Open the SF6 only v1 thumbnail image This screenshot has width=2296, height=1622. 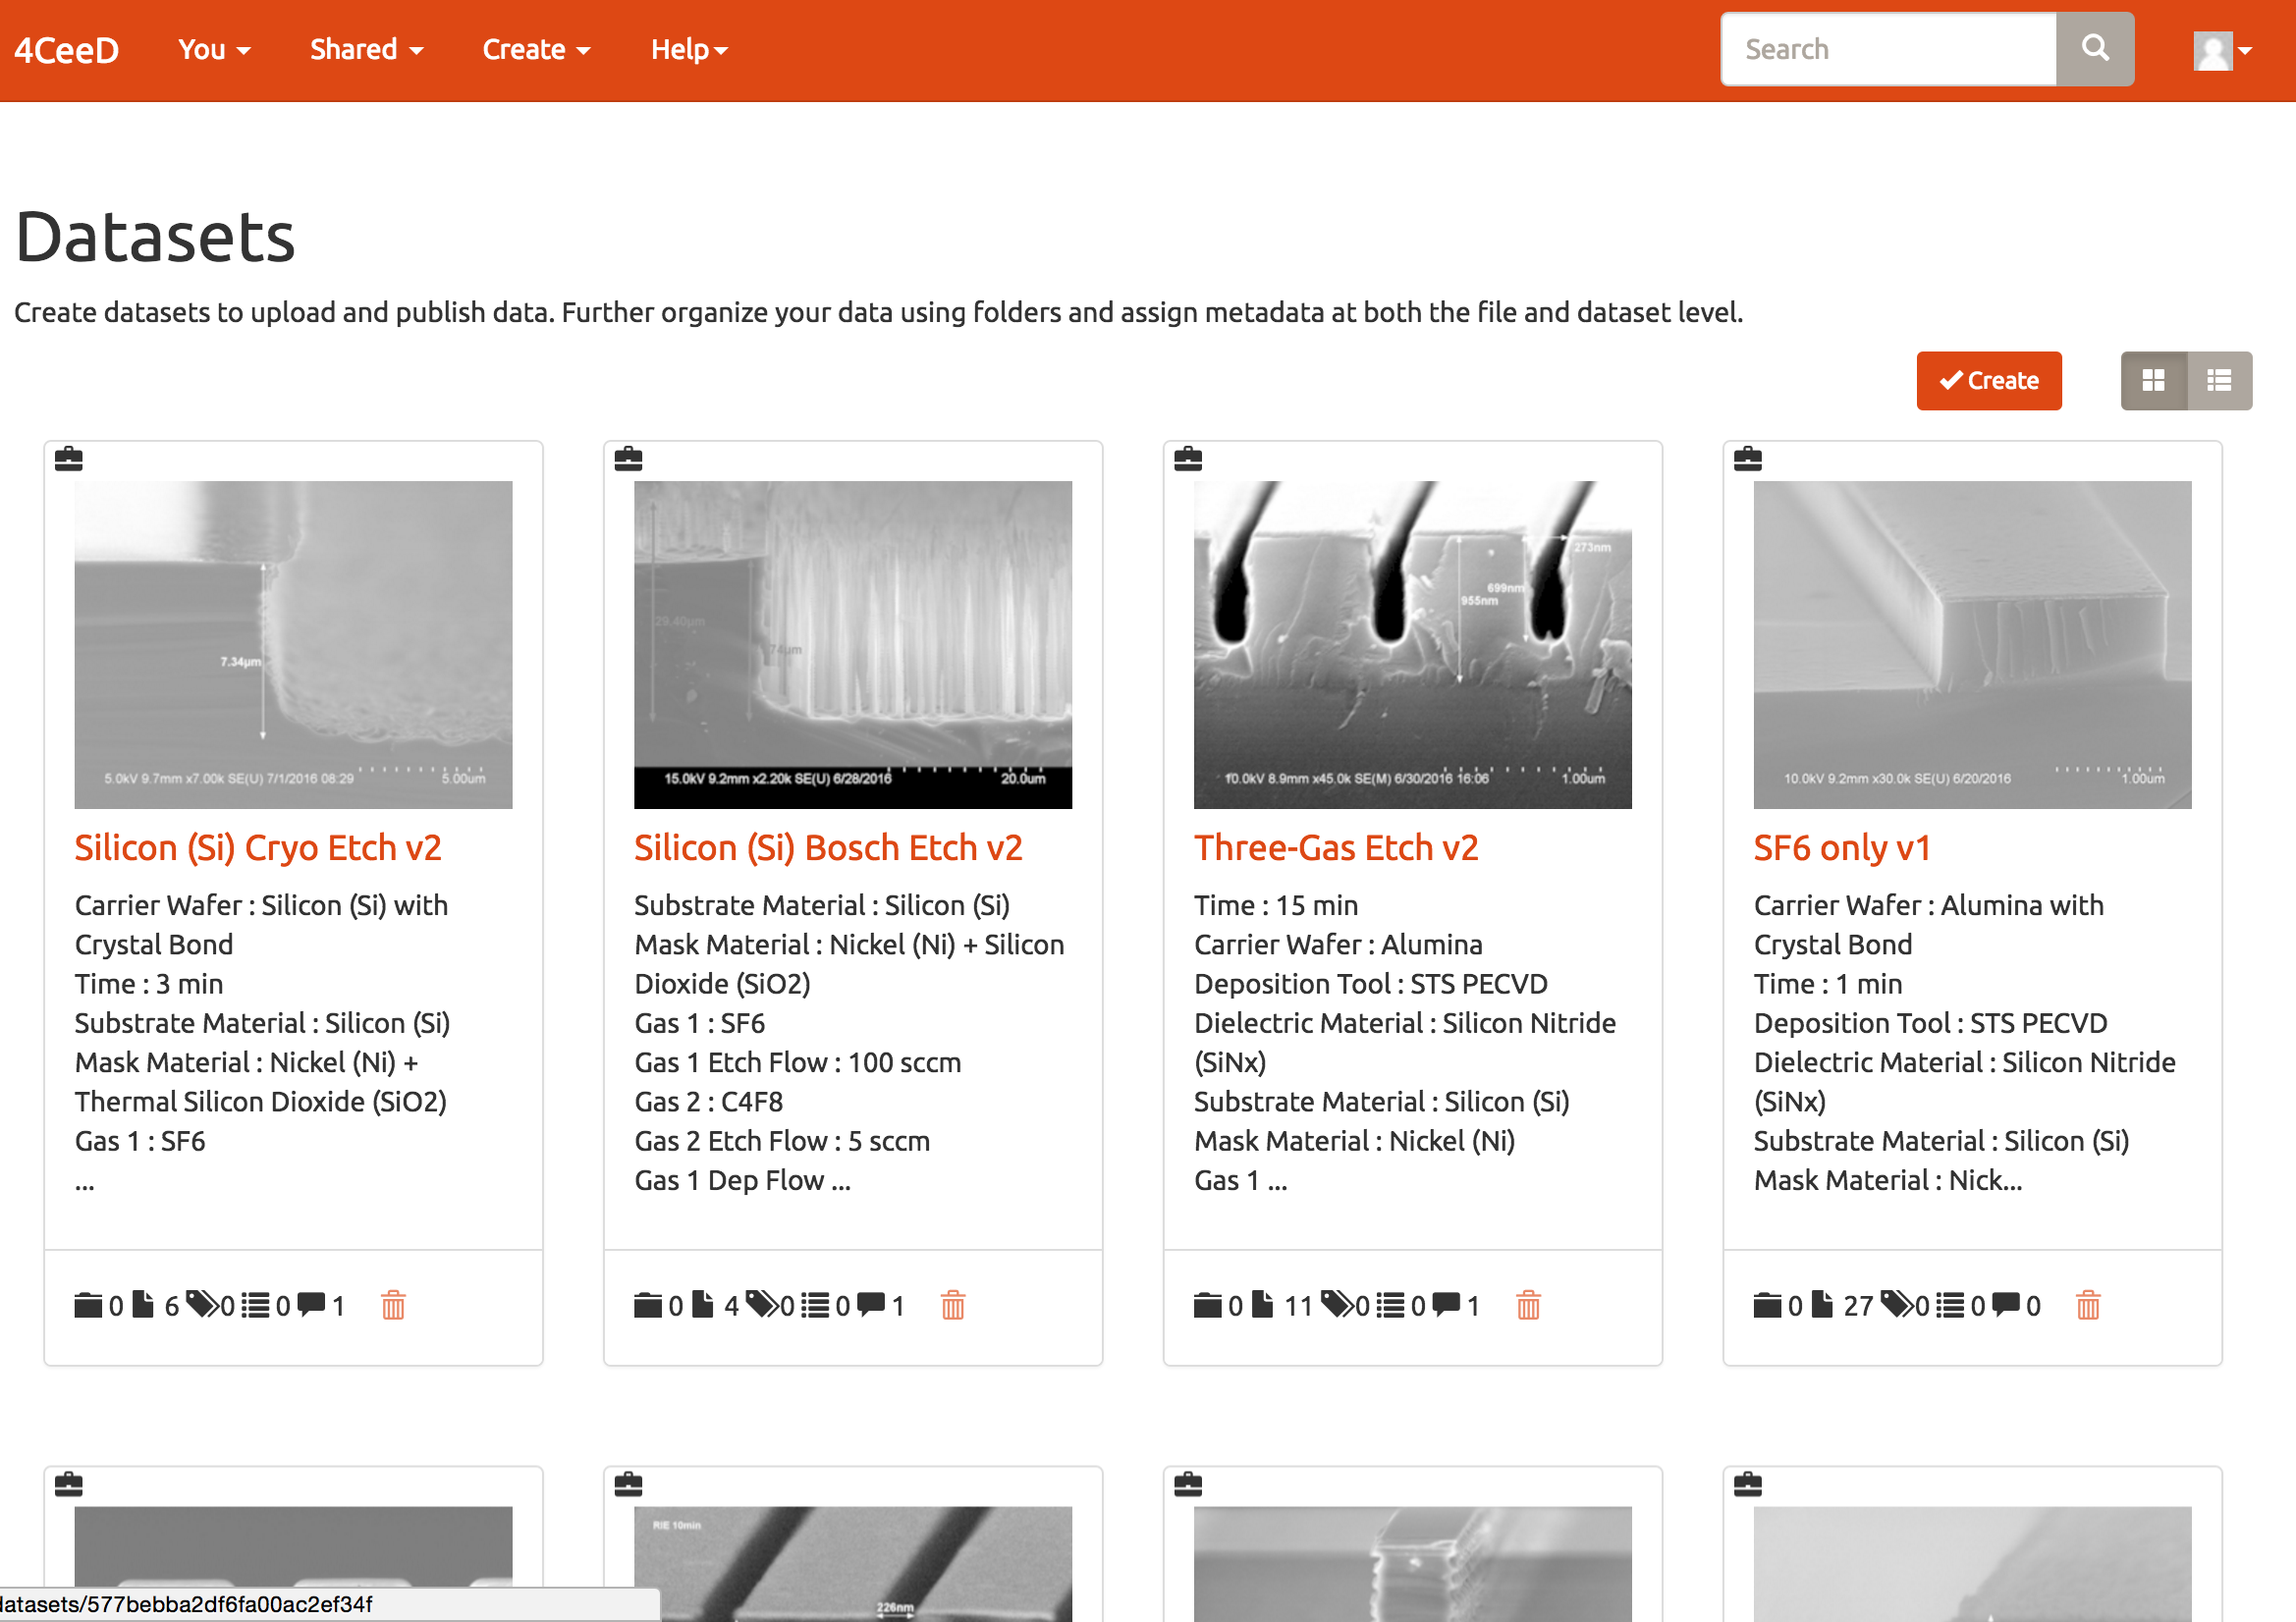click(1972, 645)
